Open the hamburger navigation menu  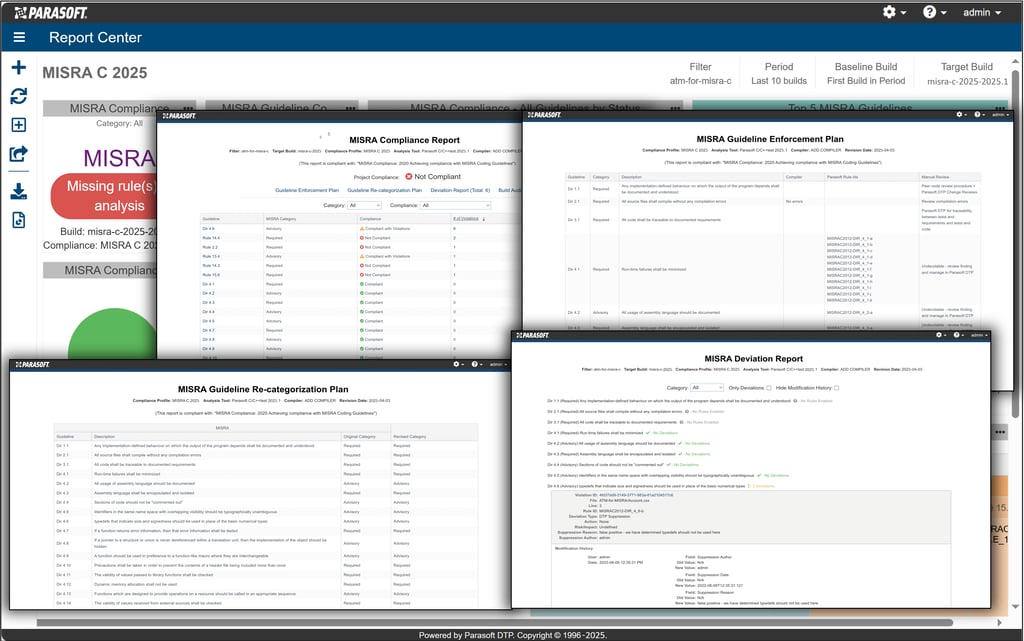pos(19,38)
